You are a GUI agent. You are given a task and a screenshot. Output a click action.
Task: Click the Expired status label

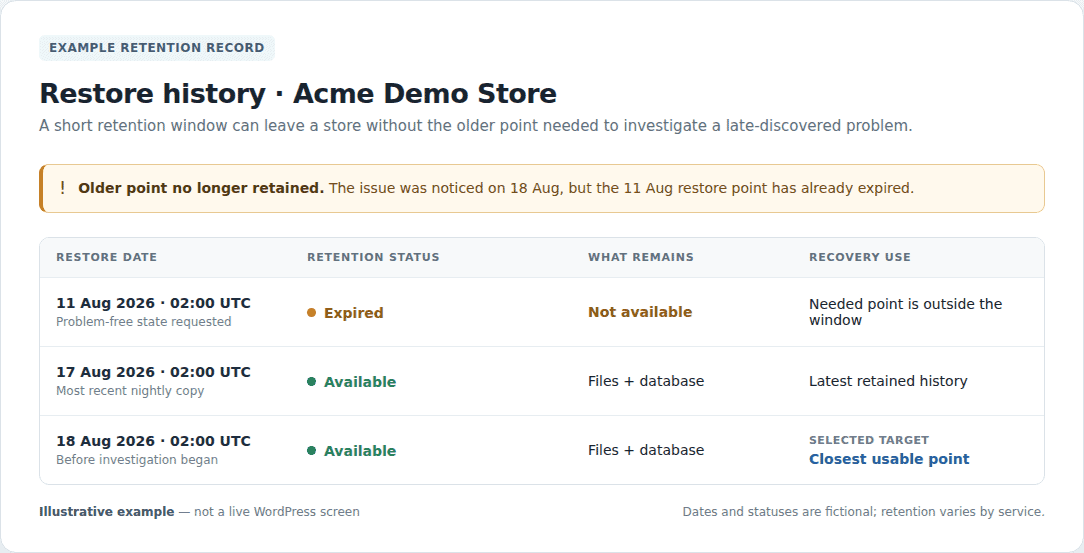[353, 312]
